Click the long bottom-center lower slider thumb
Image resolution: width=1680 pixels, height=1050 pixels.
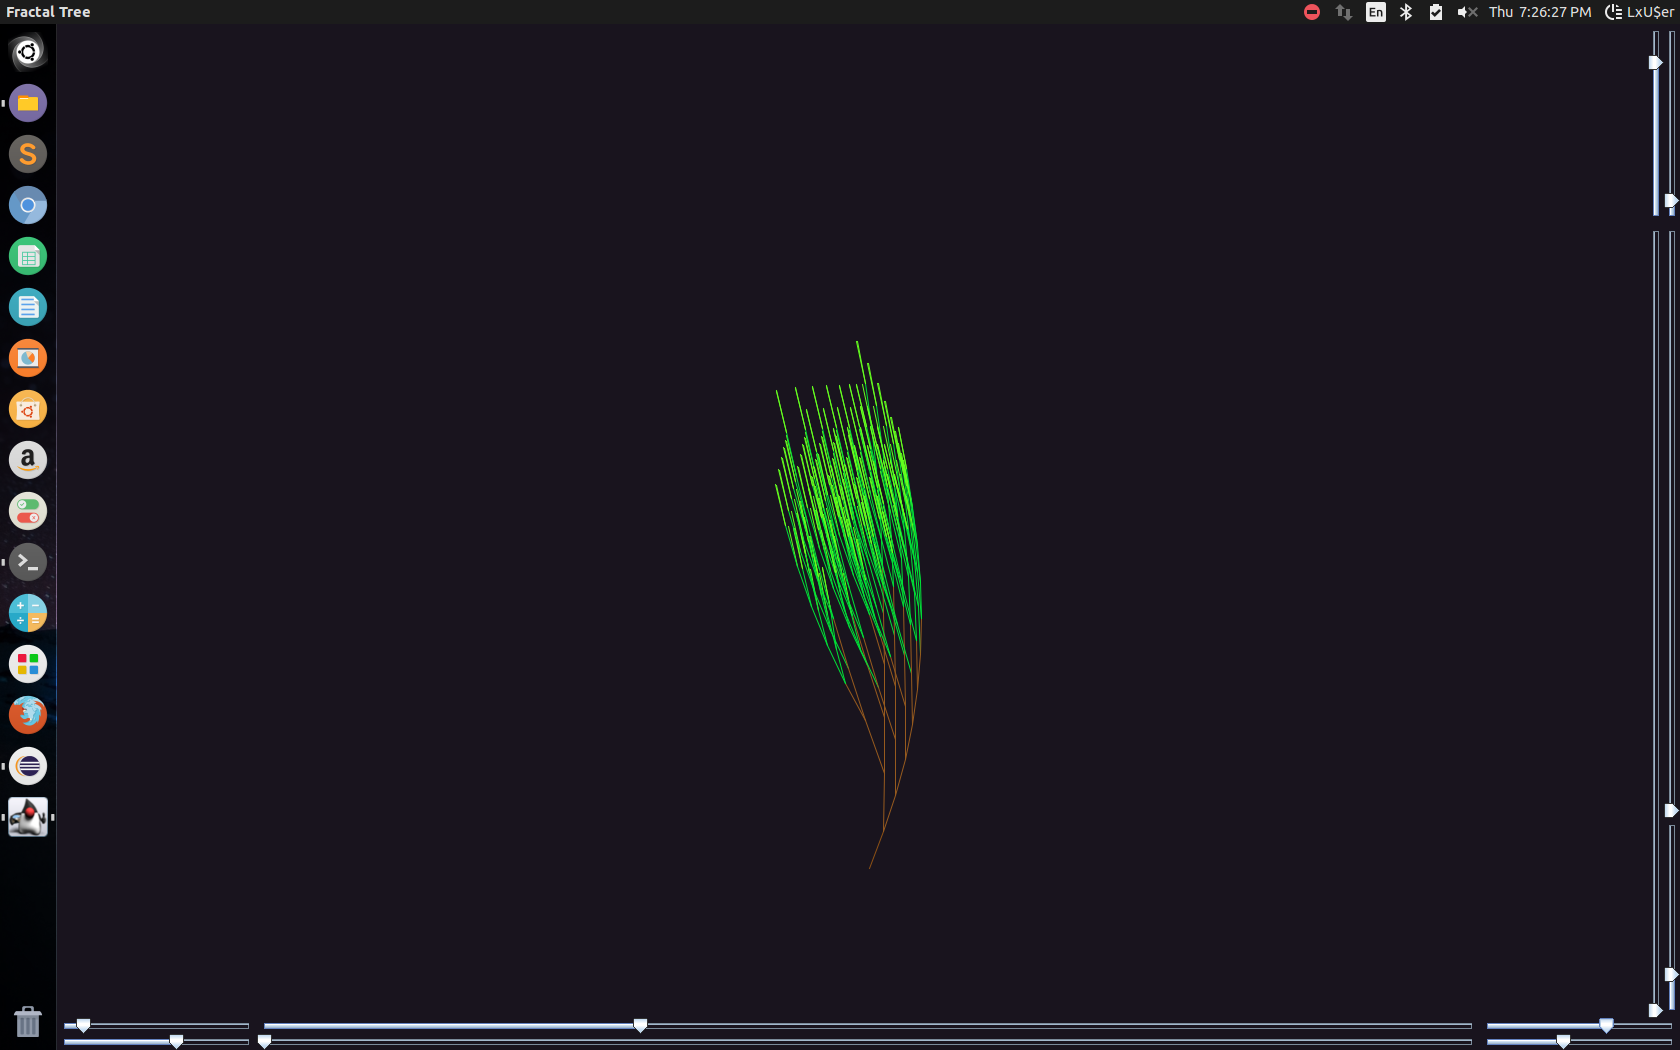(264, 1041)
